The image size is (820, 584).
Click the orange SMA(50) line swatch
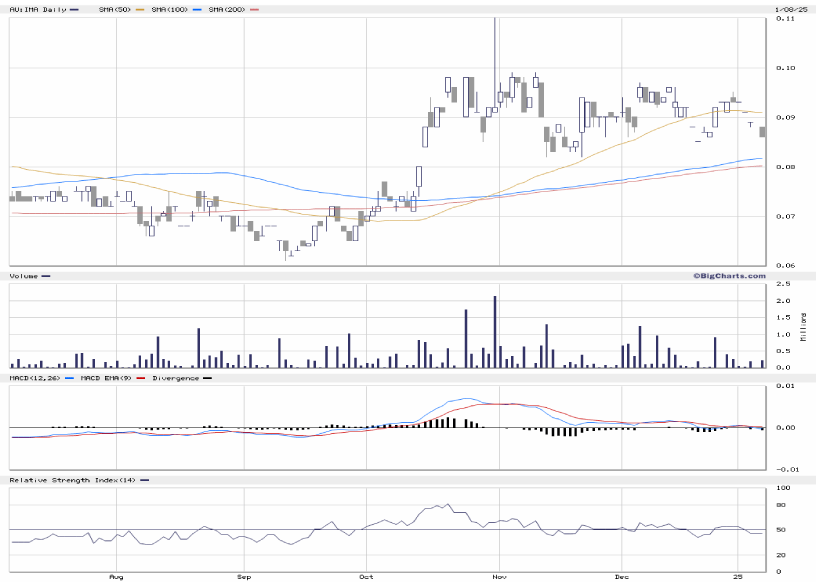coord(140,9)
